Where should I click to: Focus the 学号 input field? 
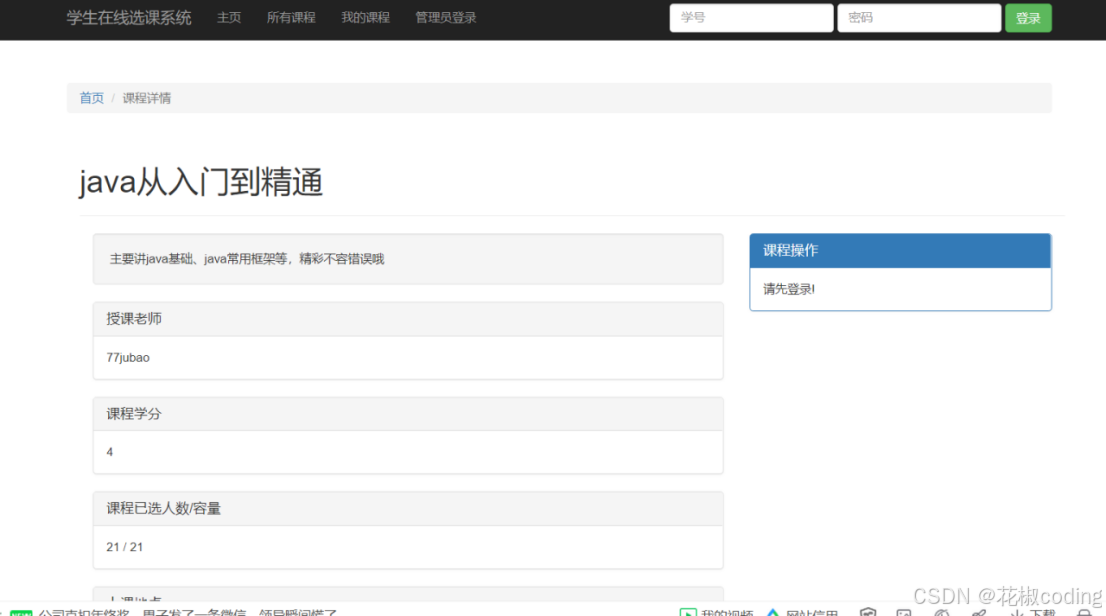(751, 18)
